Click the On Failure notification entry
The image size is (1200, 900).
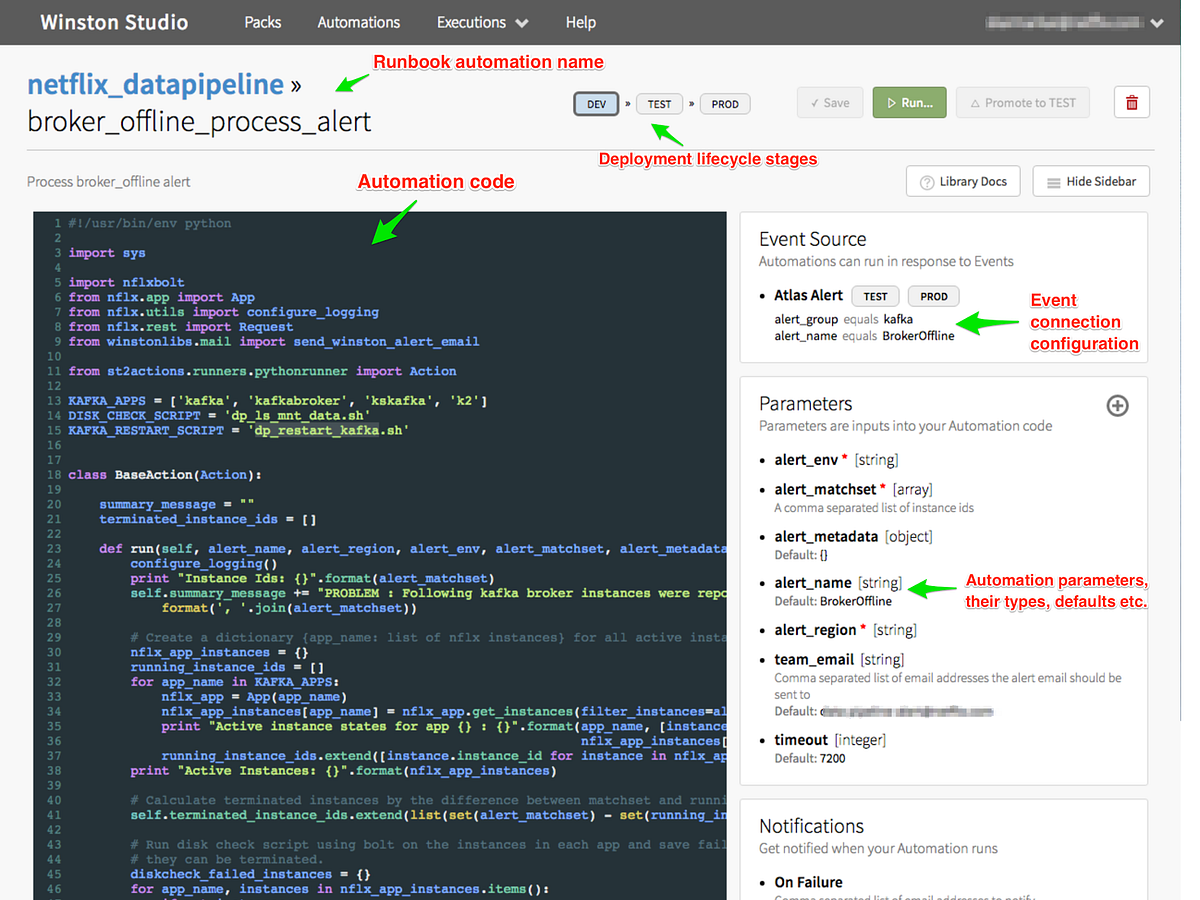808,882
